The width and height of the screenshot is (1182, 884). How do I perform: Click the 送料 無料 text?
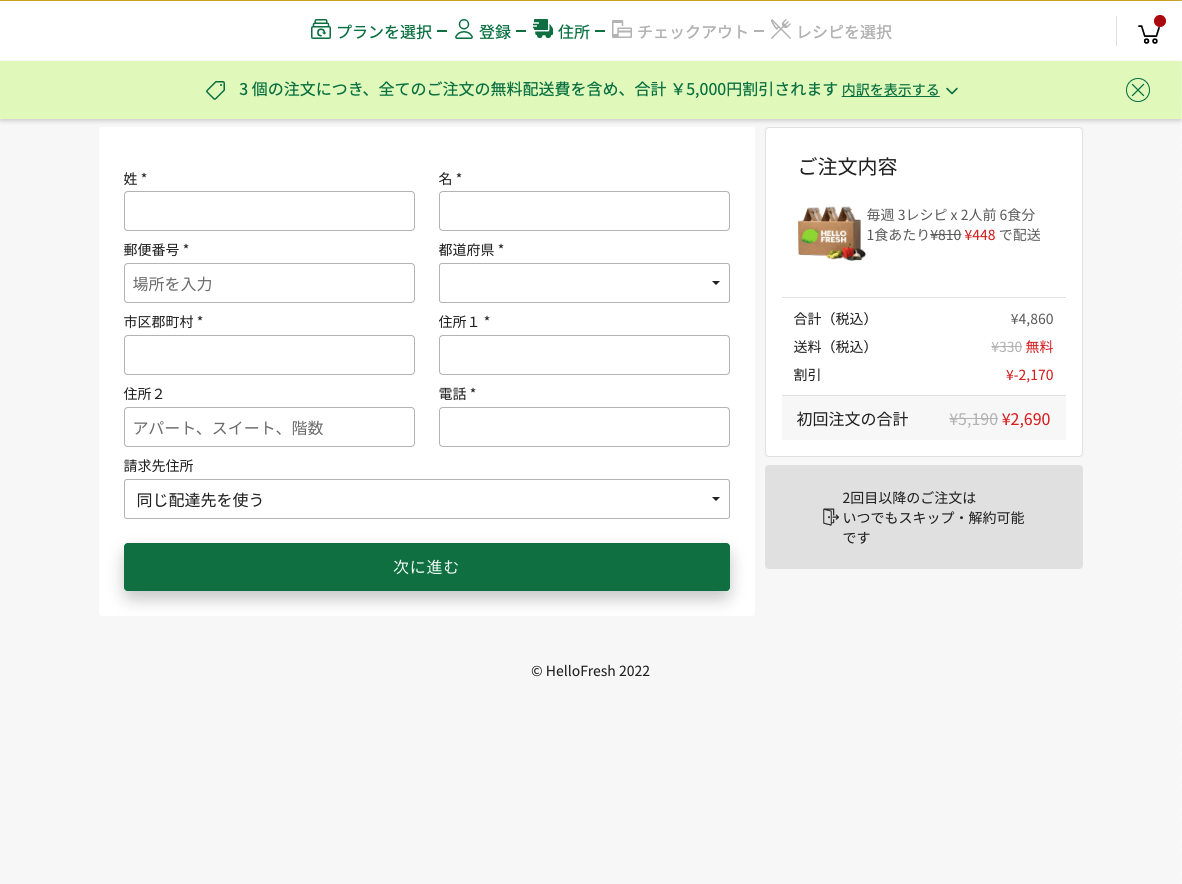[1039, 347]
